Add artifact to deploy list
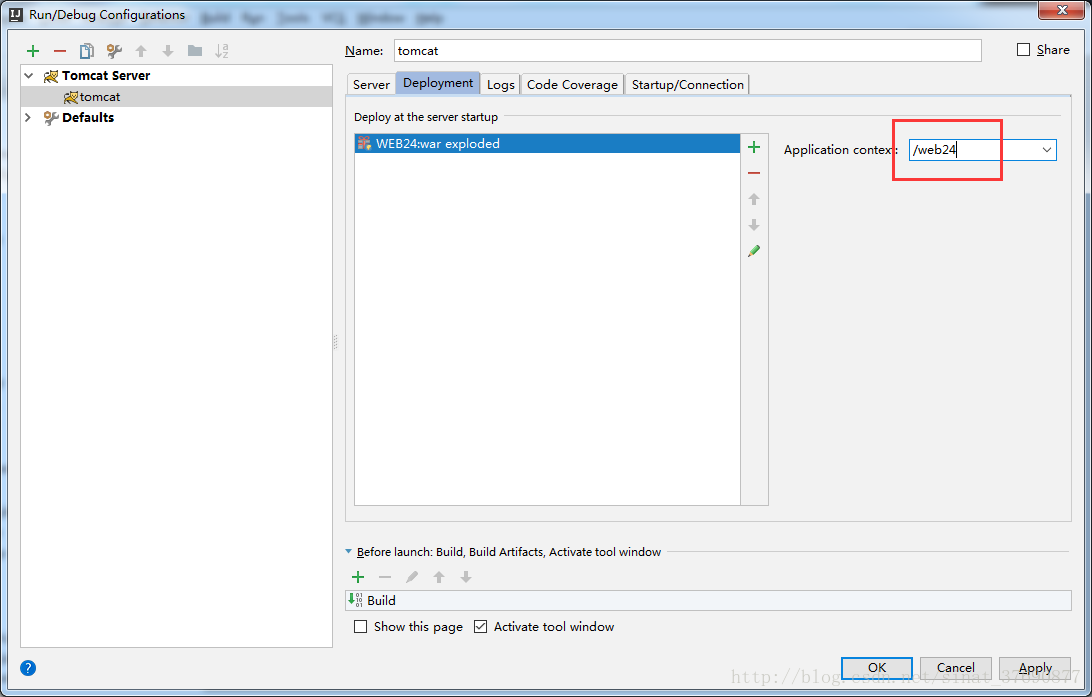Screen dimensions: 1092x697 point(754,147)
